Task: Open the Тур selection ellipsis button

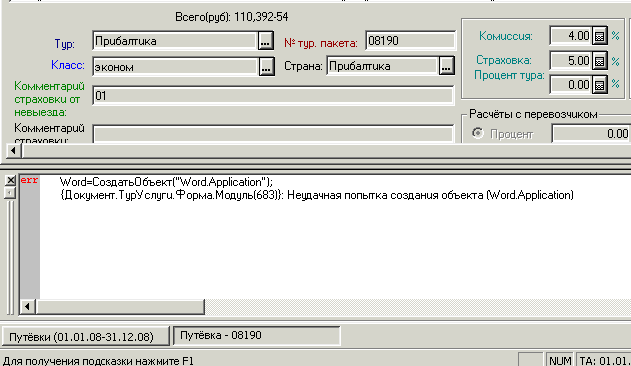Action: tap(266, 41)
